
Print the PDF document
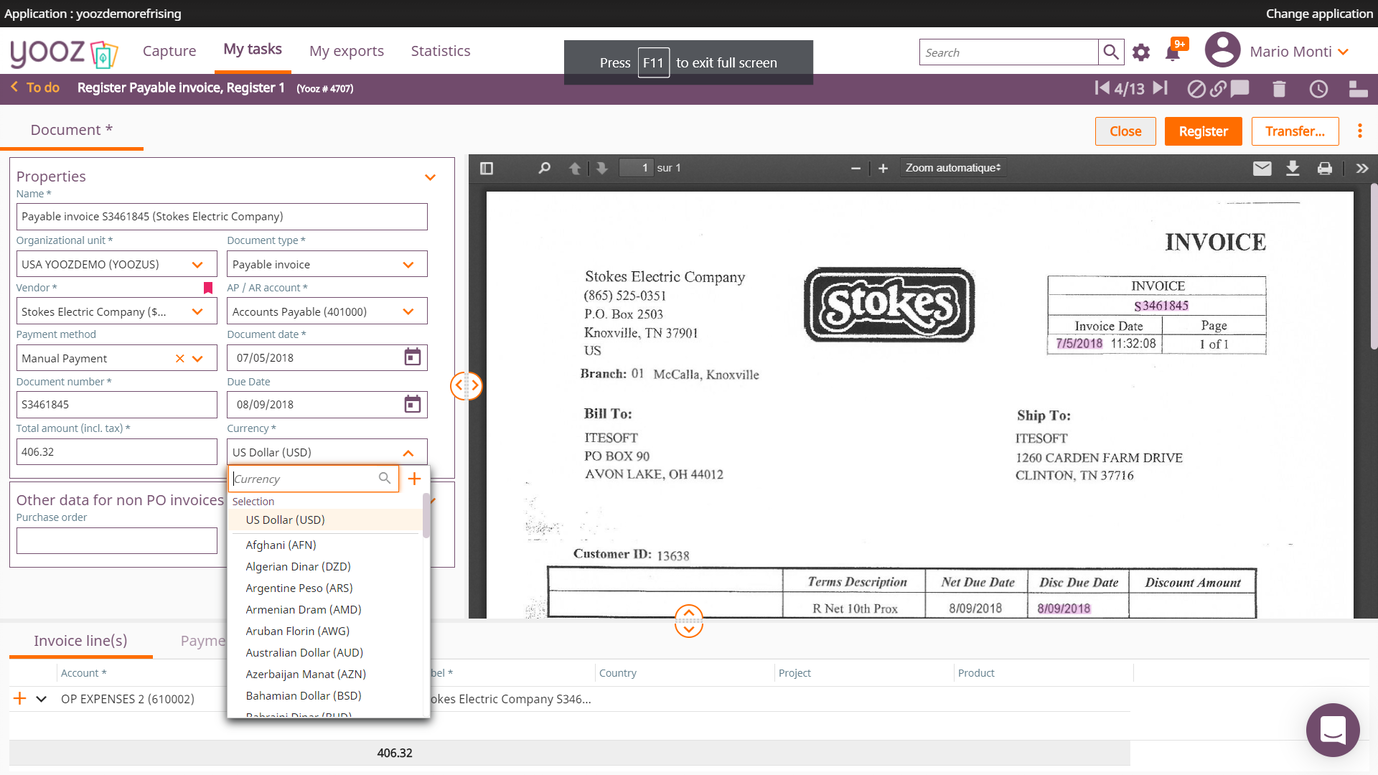coord(1325,168)
